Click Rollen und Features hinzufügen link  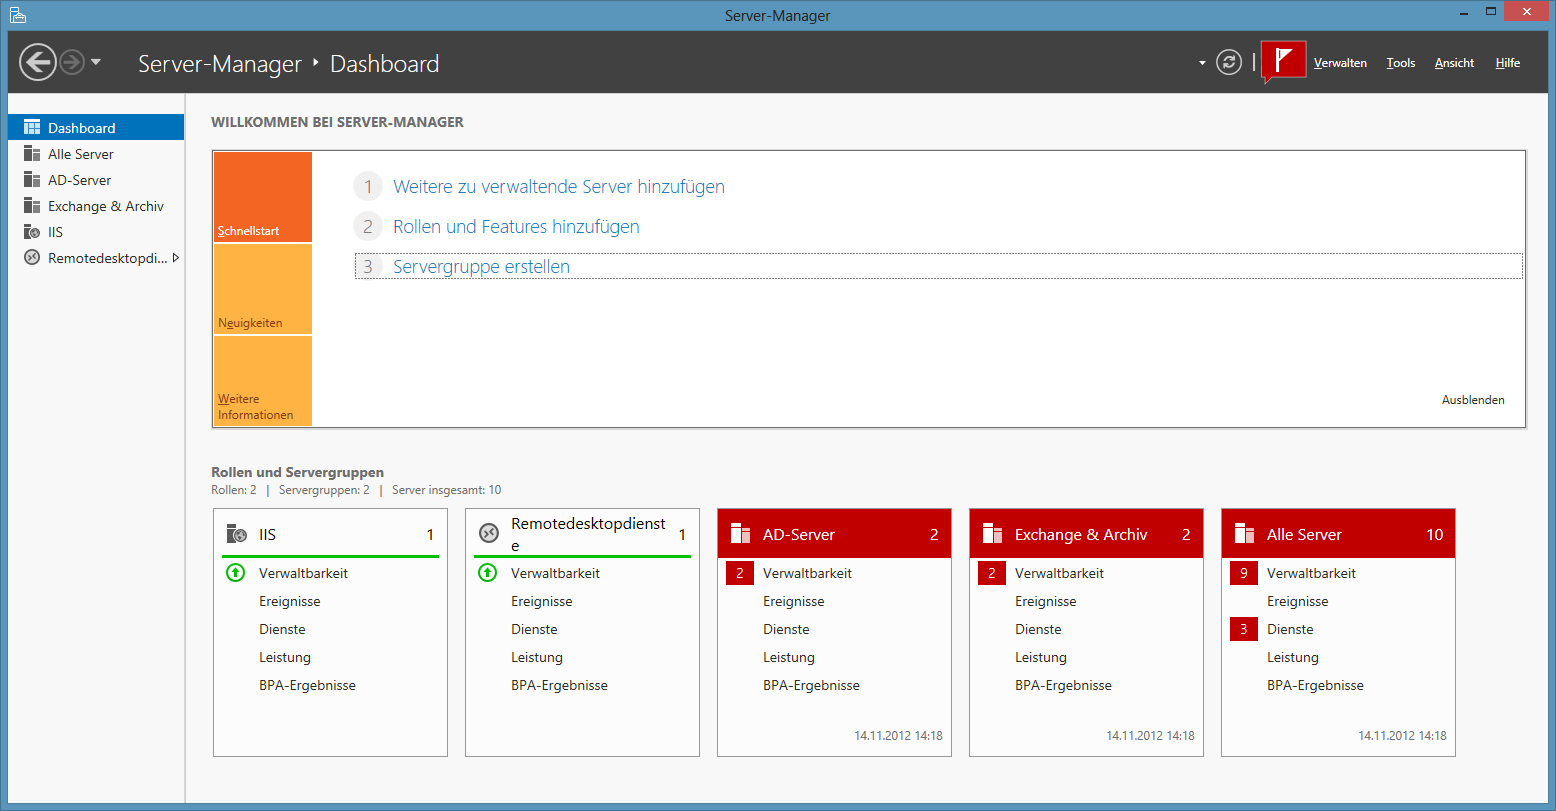[x=516, y=227]
